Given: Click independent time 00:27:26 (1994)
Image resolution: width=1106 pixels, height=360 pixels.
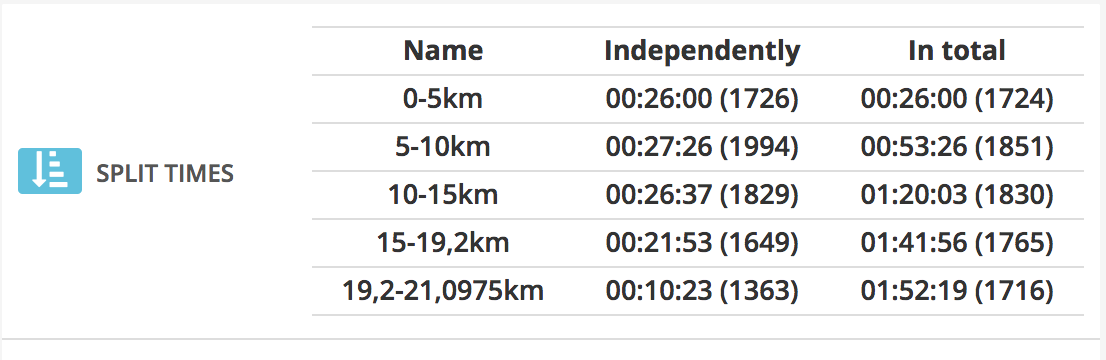Looking at the screenshot, I should pos(703,148).
